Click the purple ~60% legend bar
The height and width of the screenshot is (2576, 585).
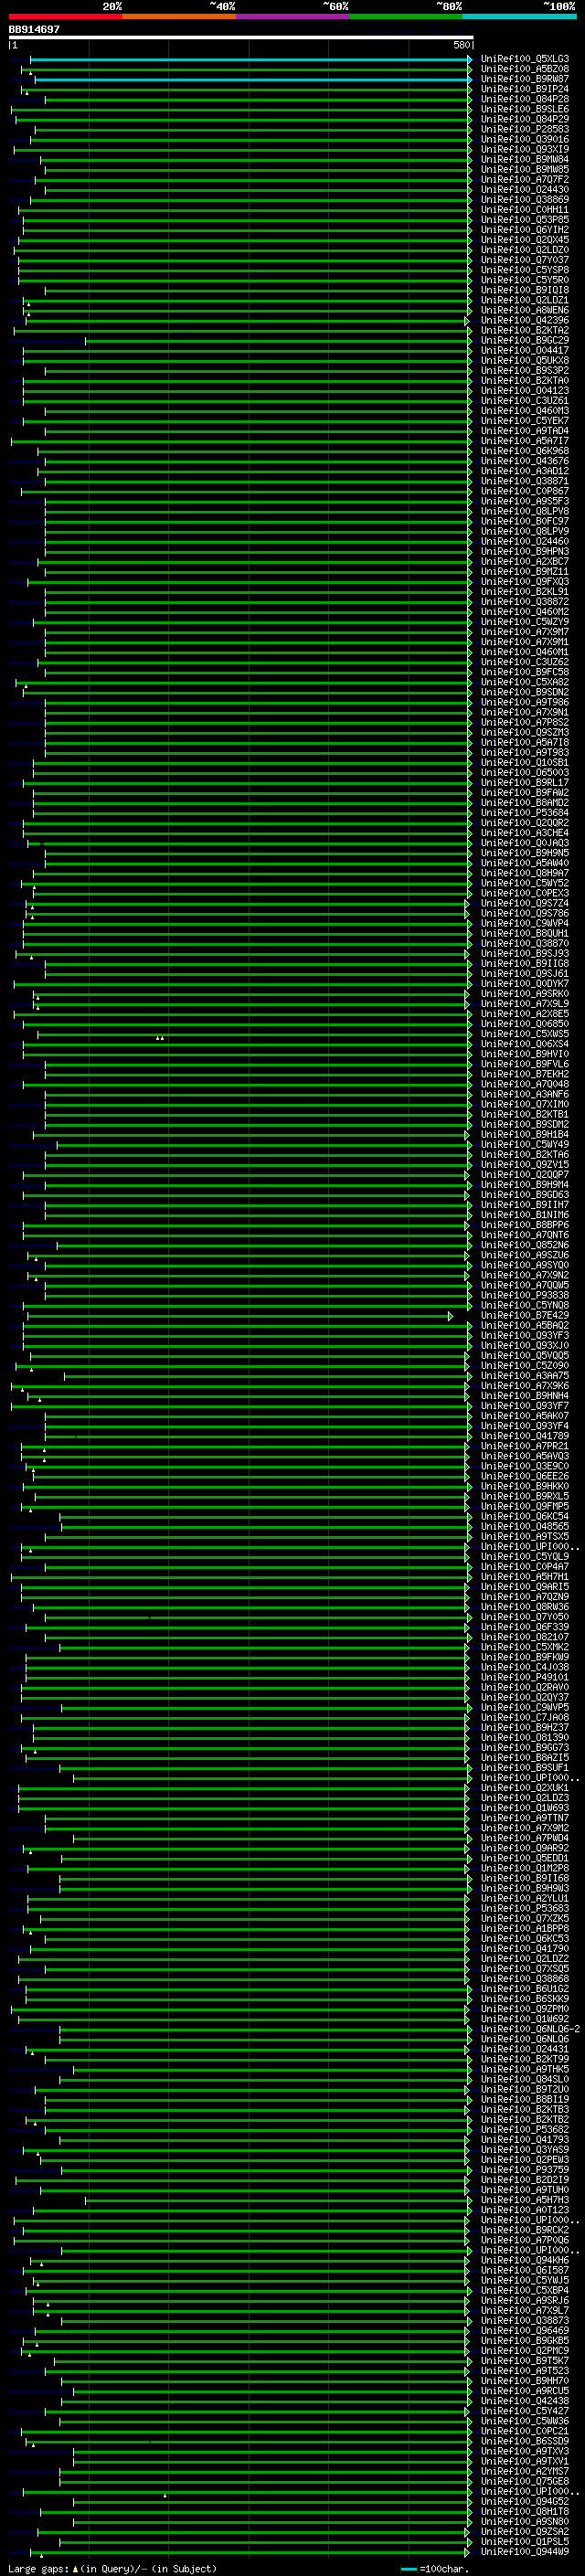point(293,16)
